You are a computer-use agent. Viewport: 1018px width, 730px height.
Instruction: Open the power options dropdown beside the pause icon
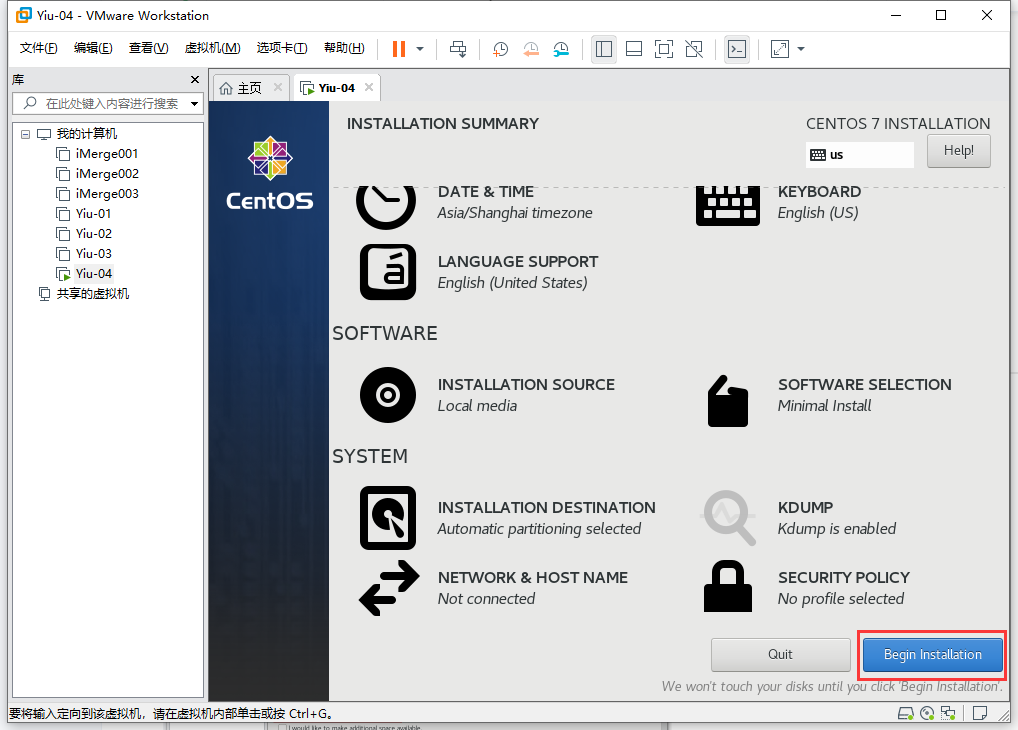pyautogui.click(x=420, y=49)
